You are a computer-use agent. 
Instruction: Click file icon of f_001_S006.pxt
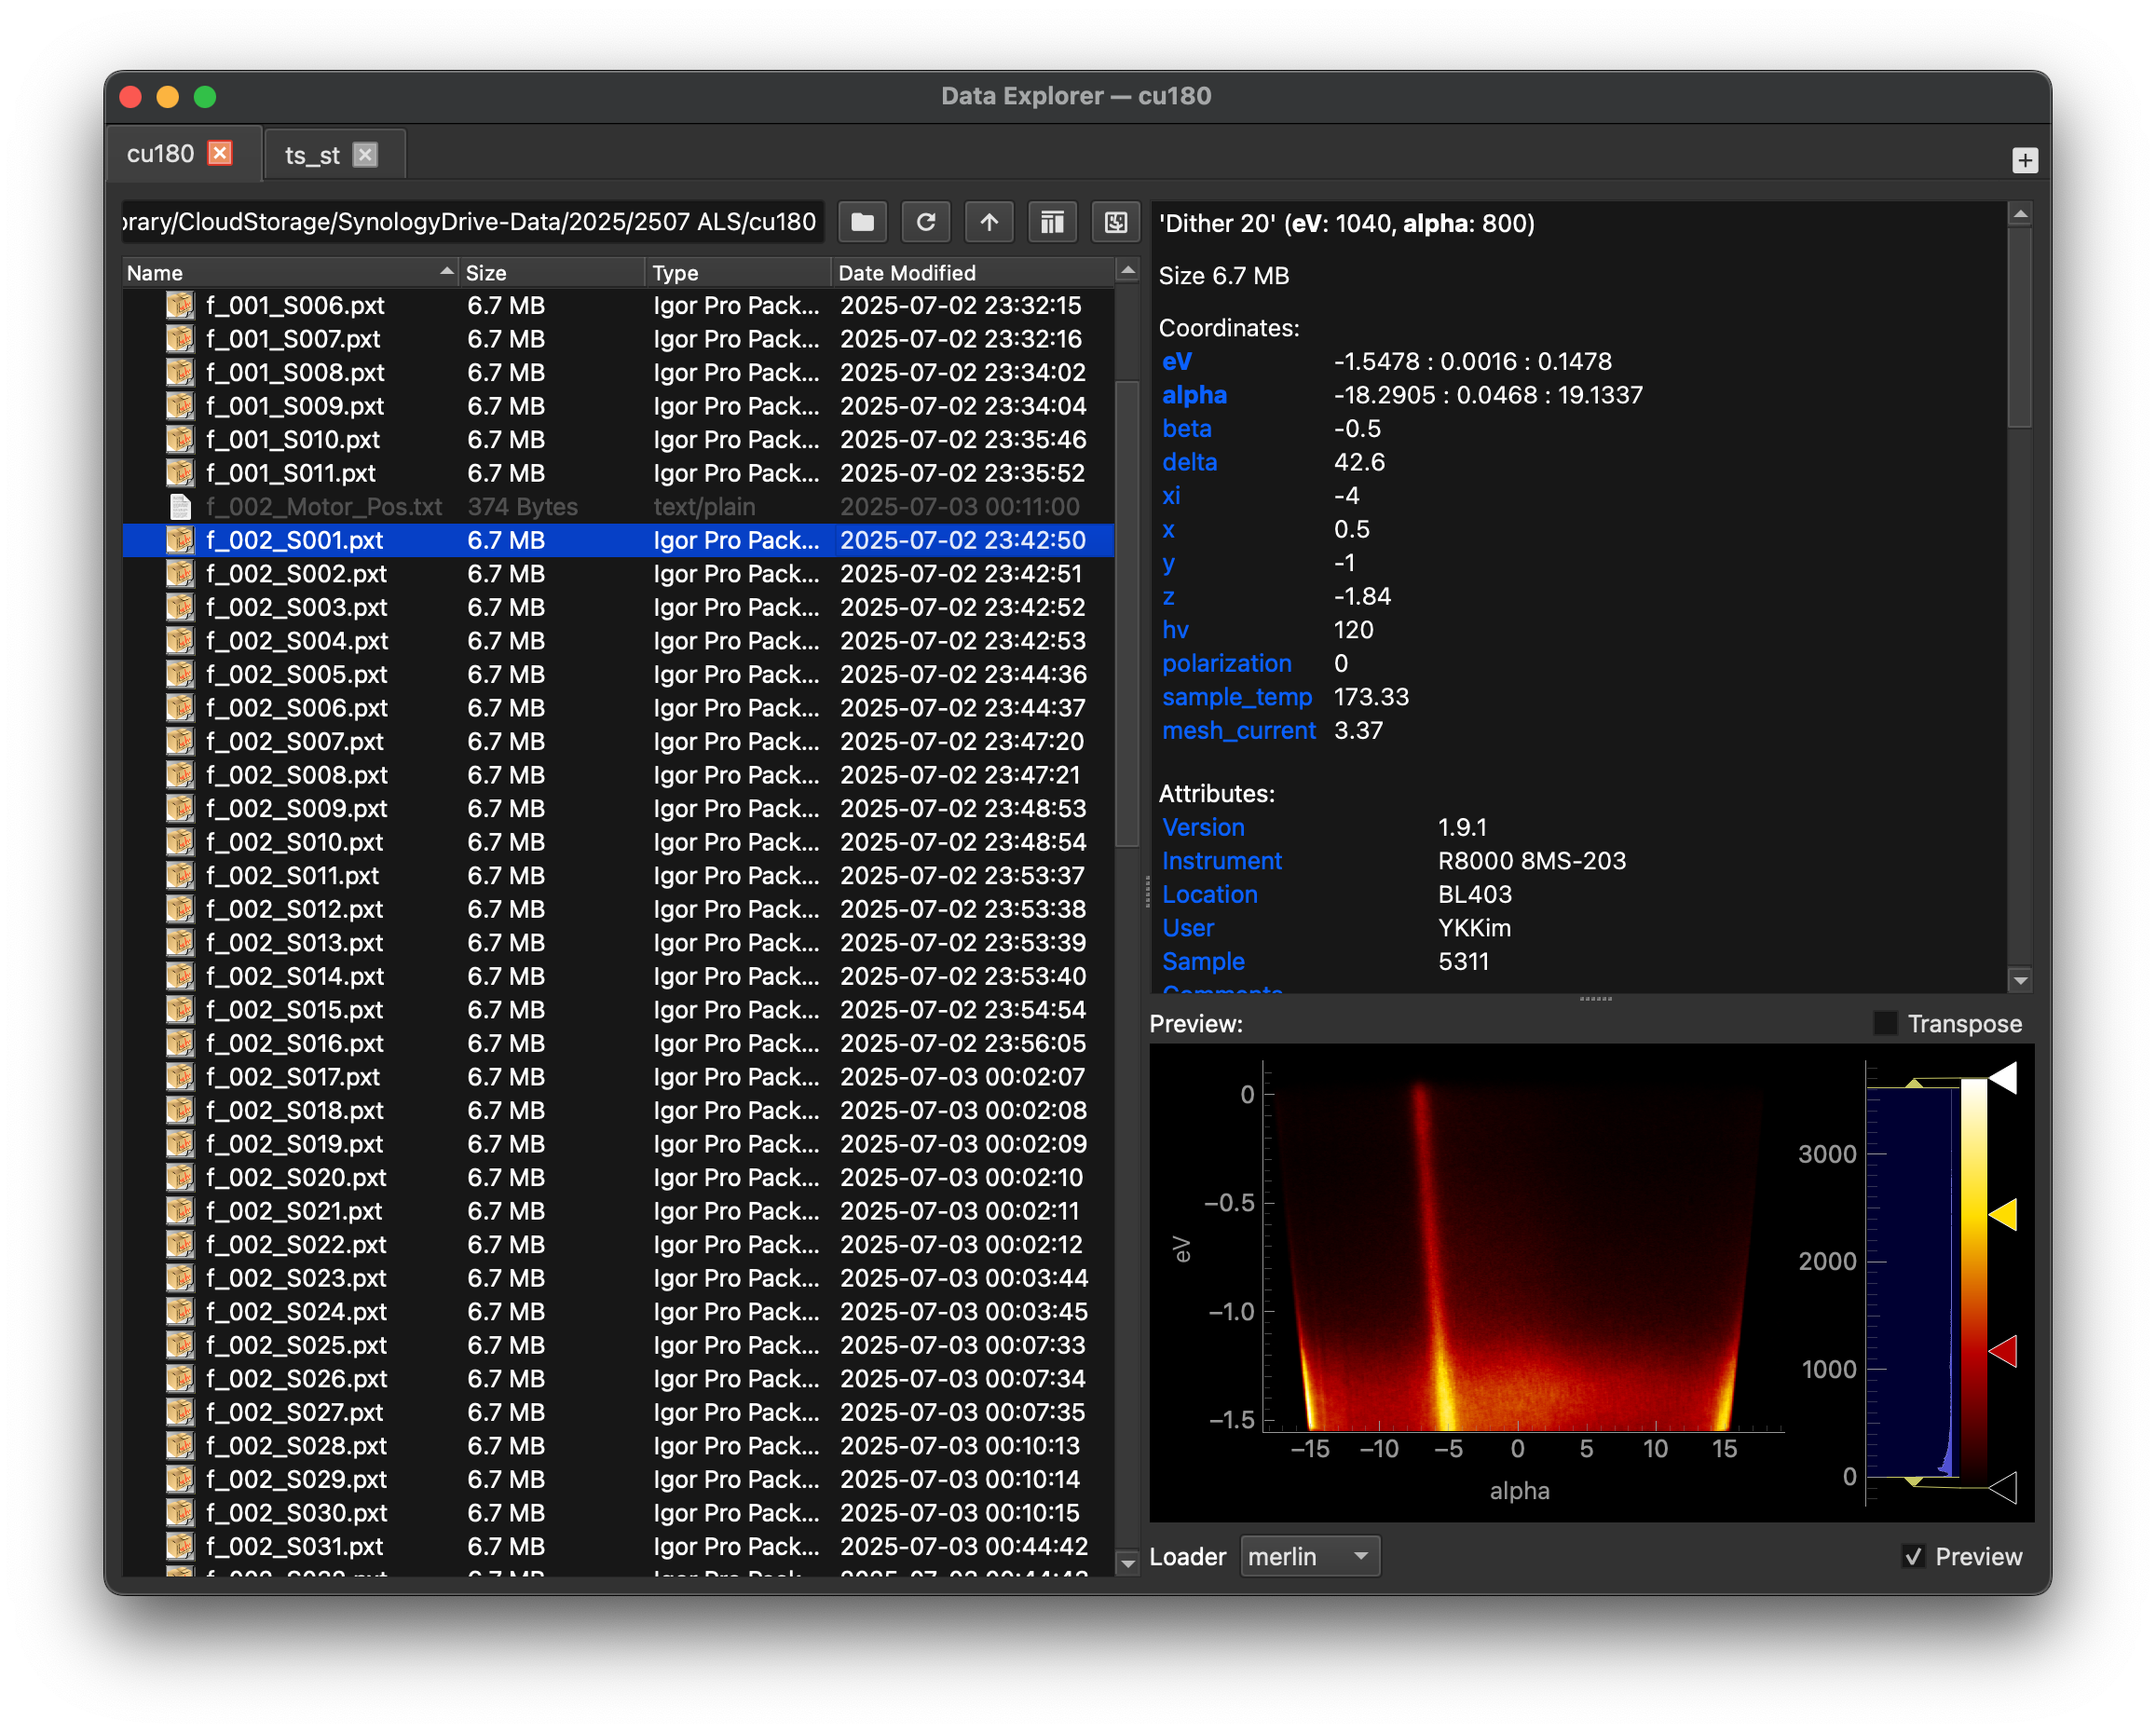tap(180, 305)
